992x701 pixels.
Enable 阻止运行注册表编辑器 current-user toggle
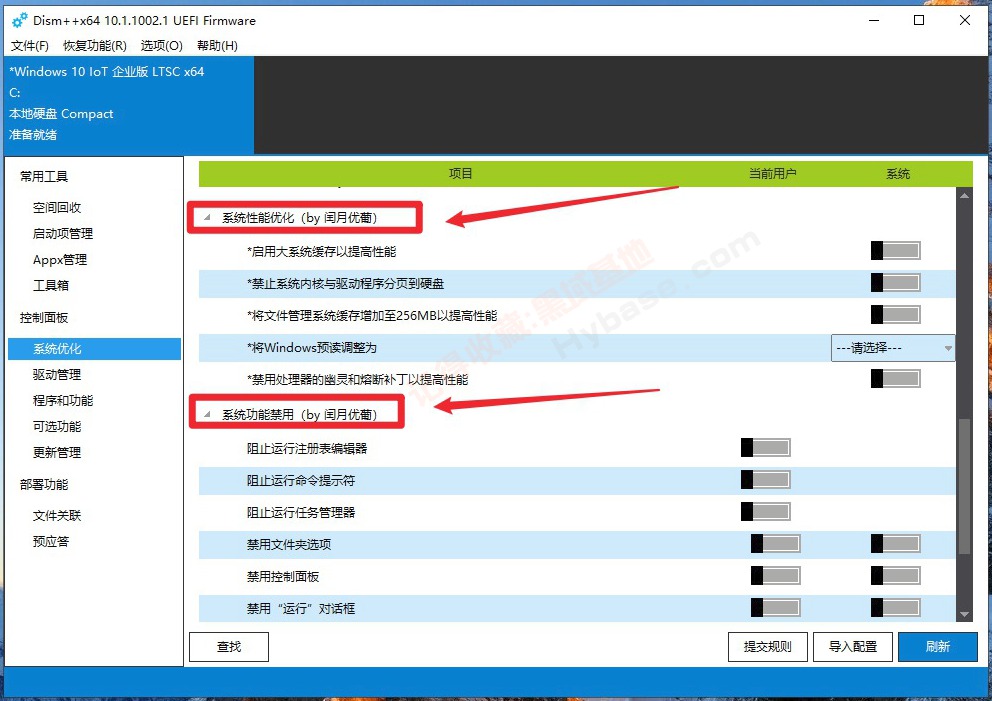pos(766,448)
